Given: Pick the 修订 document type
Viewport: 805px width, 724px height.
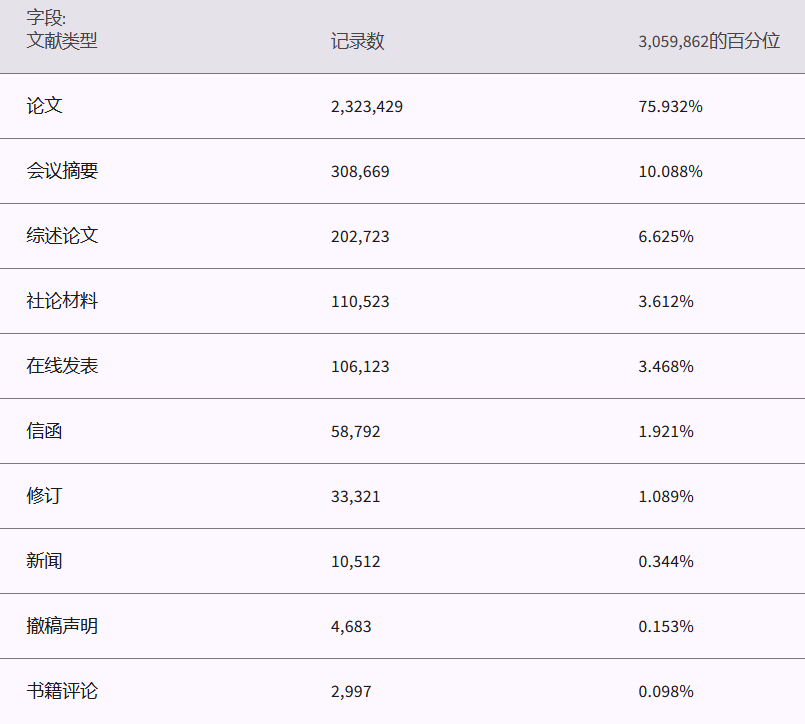Looking at the screenshot, I should (x=45, y=496).
